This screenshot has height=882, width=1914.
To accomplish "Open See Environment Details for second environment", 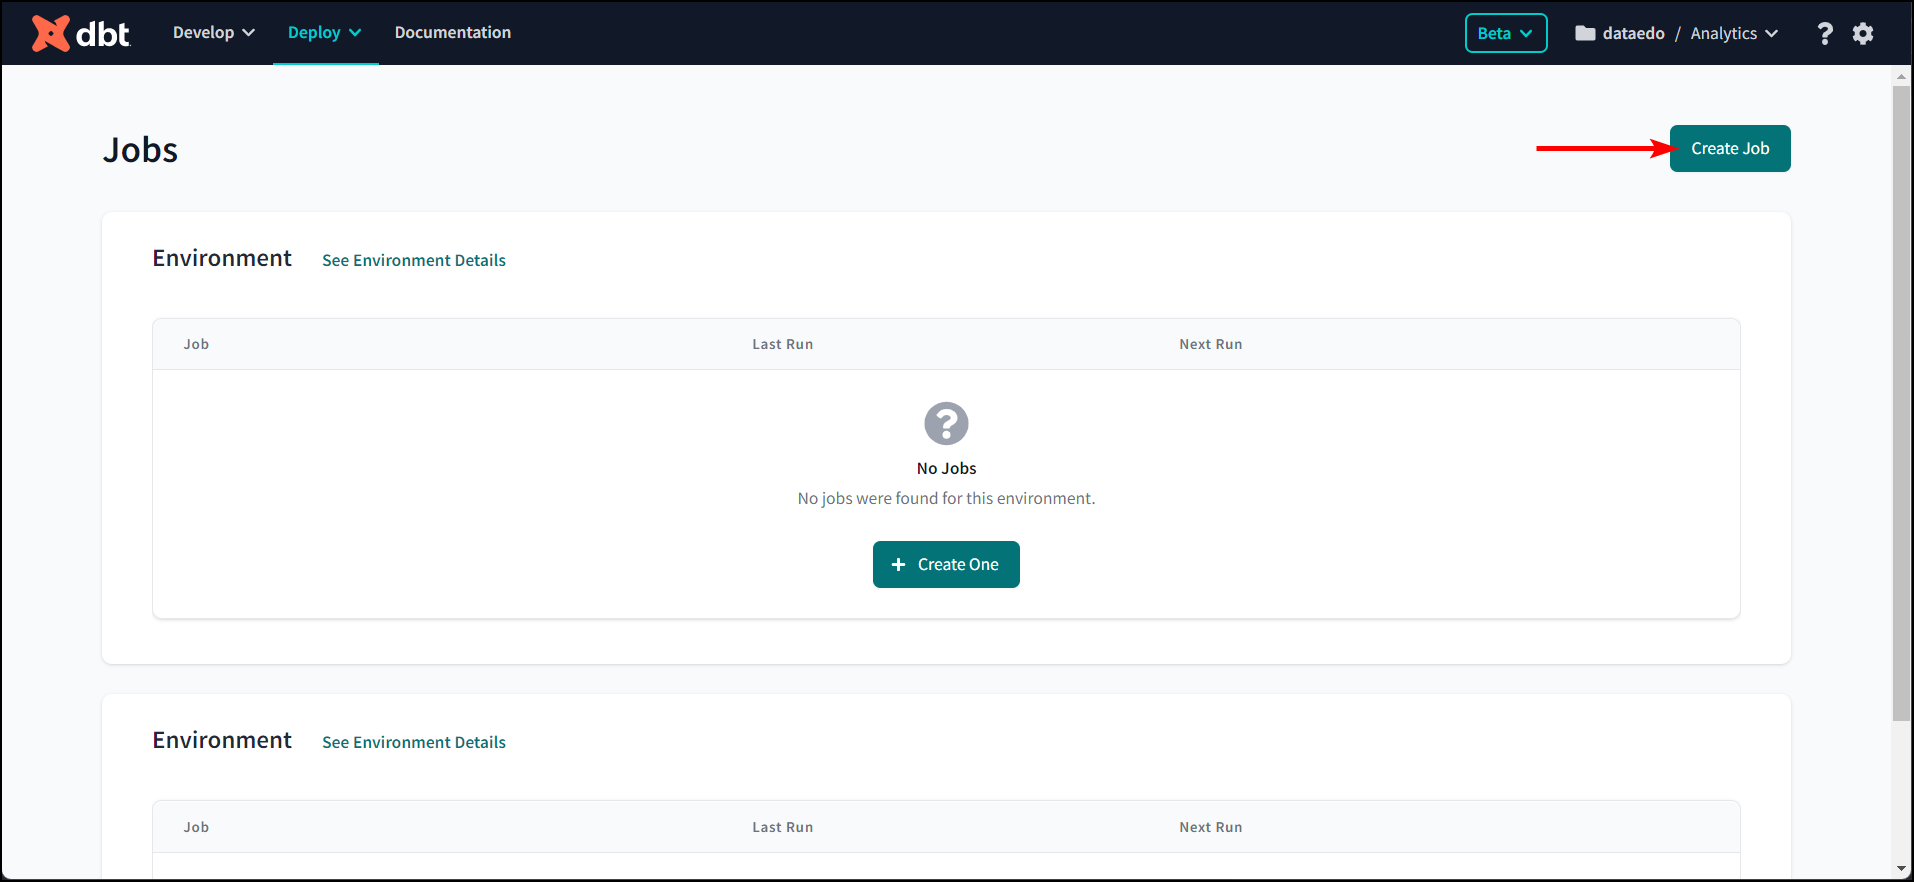I will 414,742.
